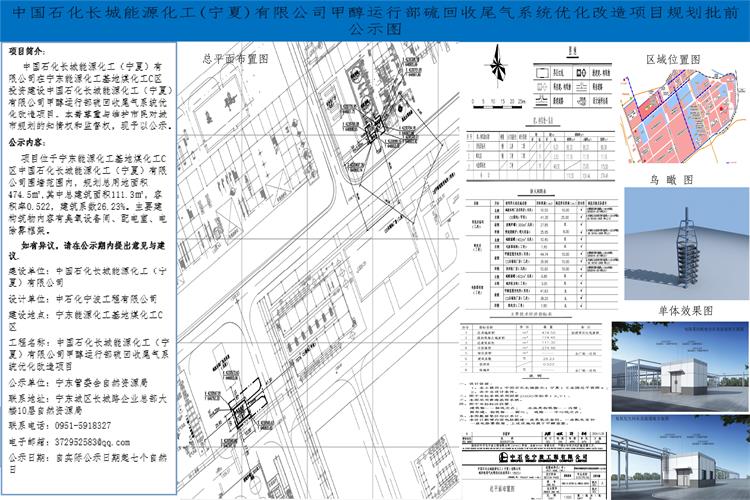Select 公示单位：宁东管委会自然资源局 line
The width and height of the screenshot is (750, 500).
click(x=78, y=383)
